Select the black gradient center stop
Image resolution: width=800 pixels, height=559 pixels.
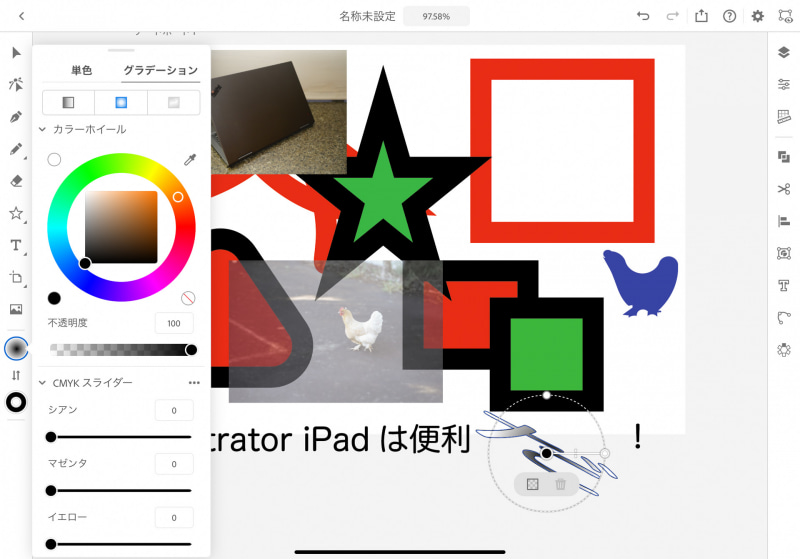point(546,453)
